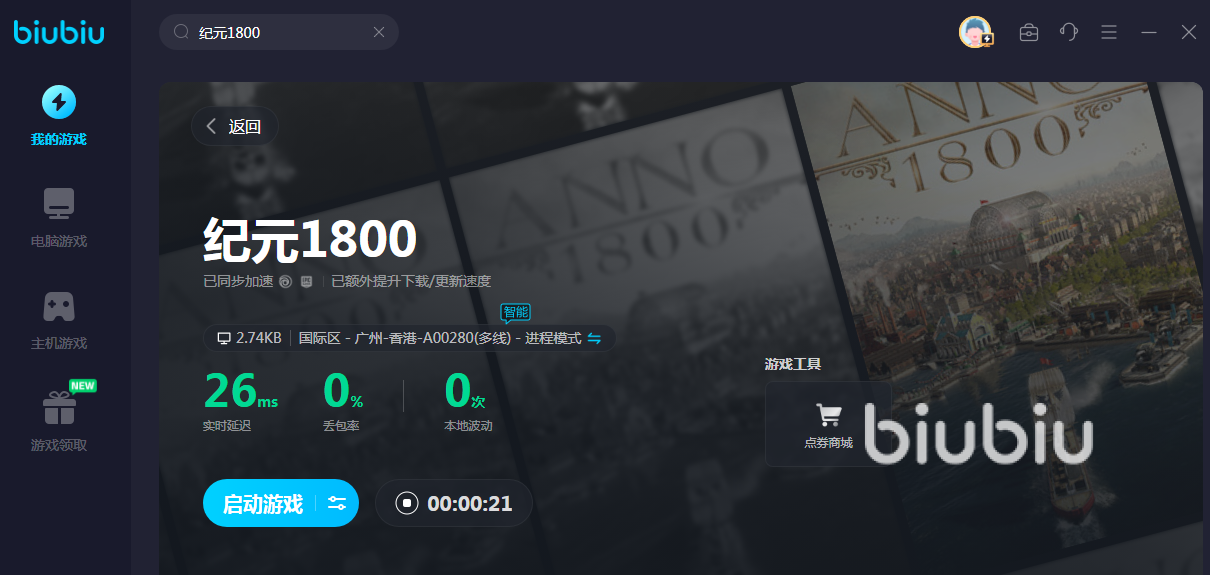Click the 智能 mode badge
The height and width of the screenshot is (575, 1210).
[x=515, y=312]
